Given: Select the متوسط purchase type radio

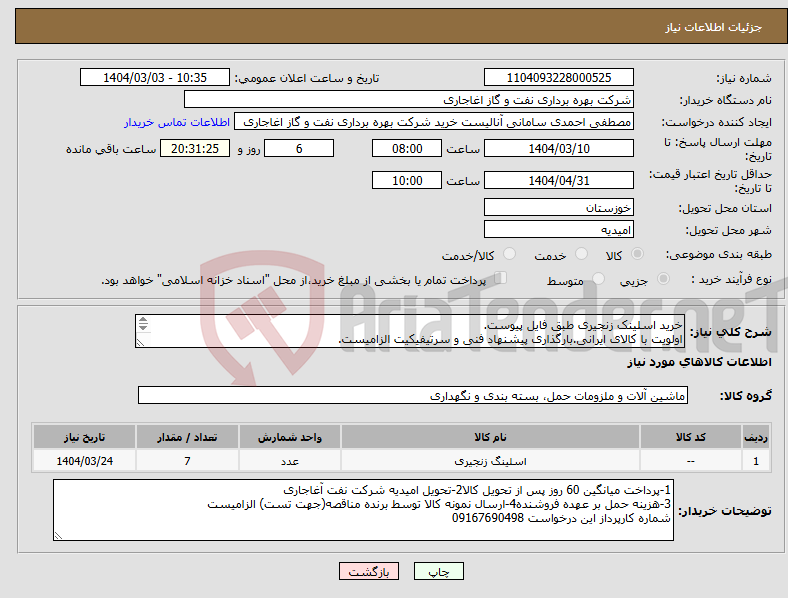Looking at the screenshot, I should pos(598,278).
